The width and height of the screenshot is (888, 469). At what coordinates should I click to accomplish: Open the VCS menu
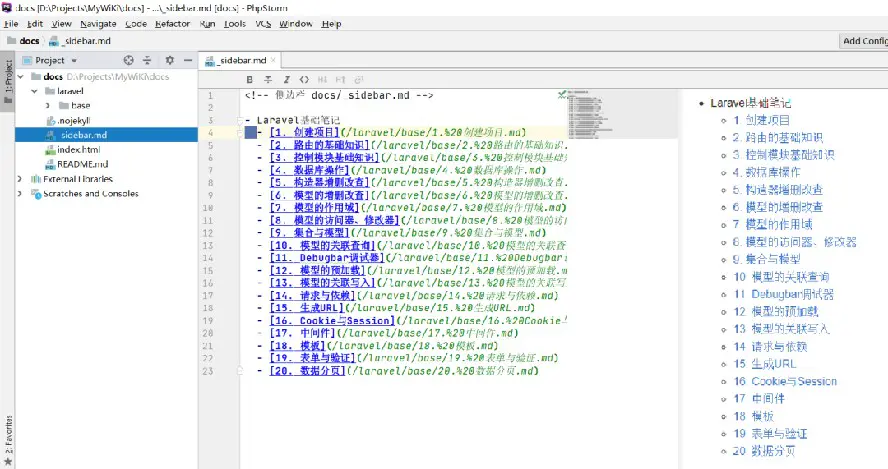click(263, 24)
